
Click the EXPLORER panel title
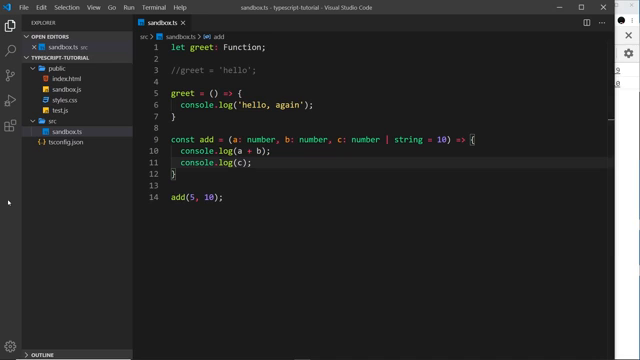coord(43,23)
